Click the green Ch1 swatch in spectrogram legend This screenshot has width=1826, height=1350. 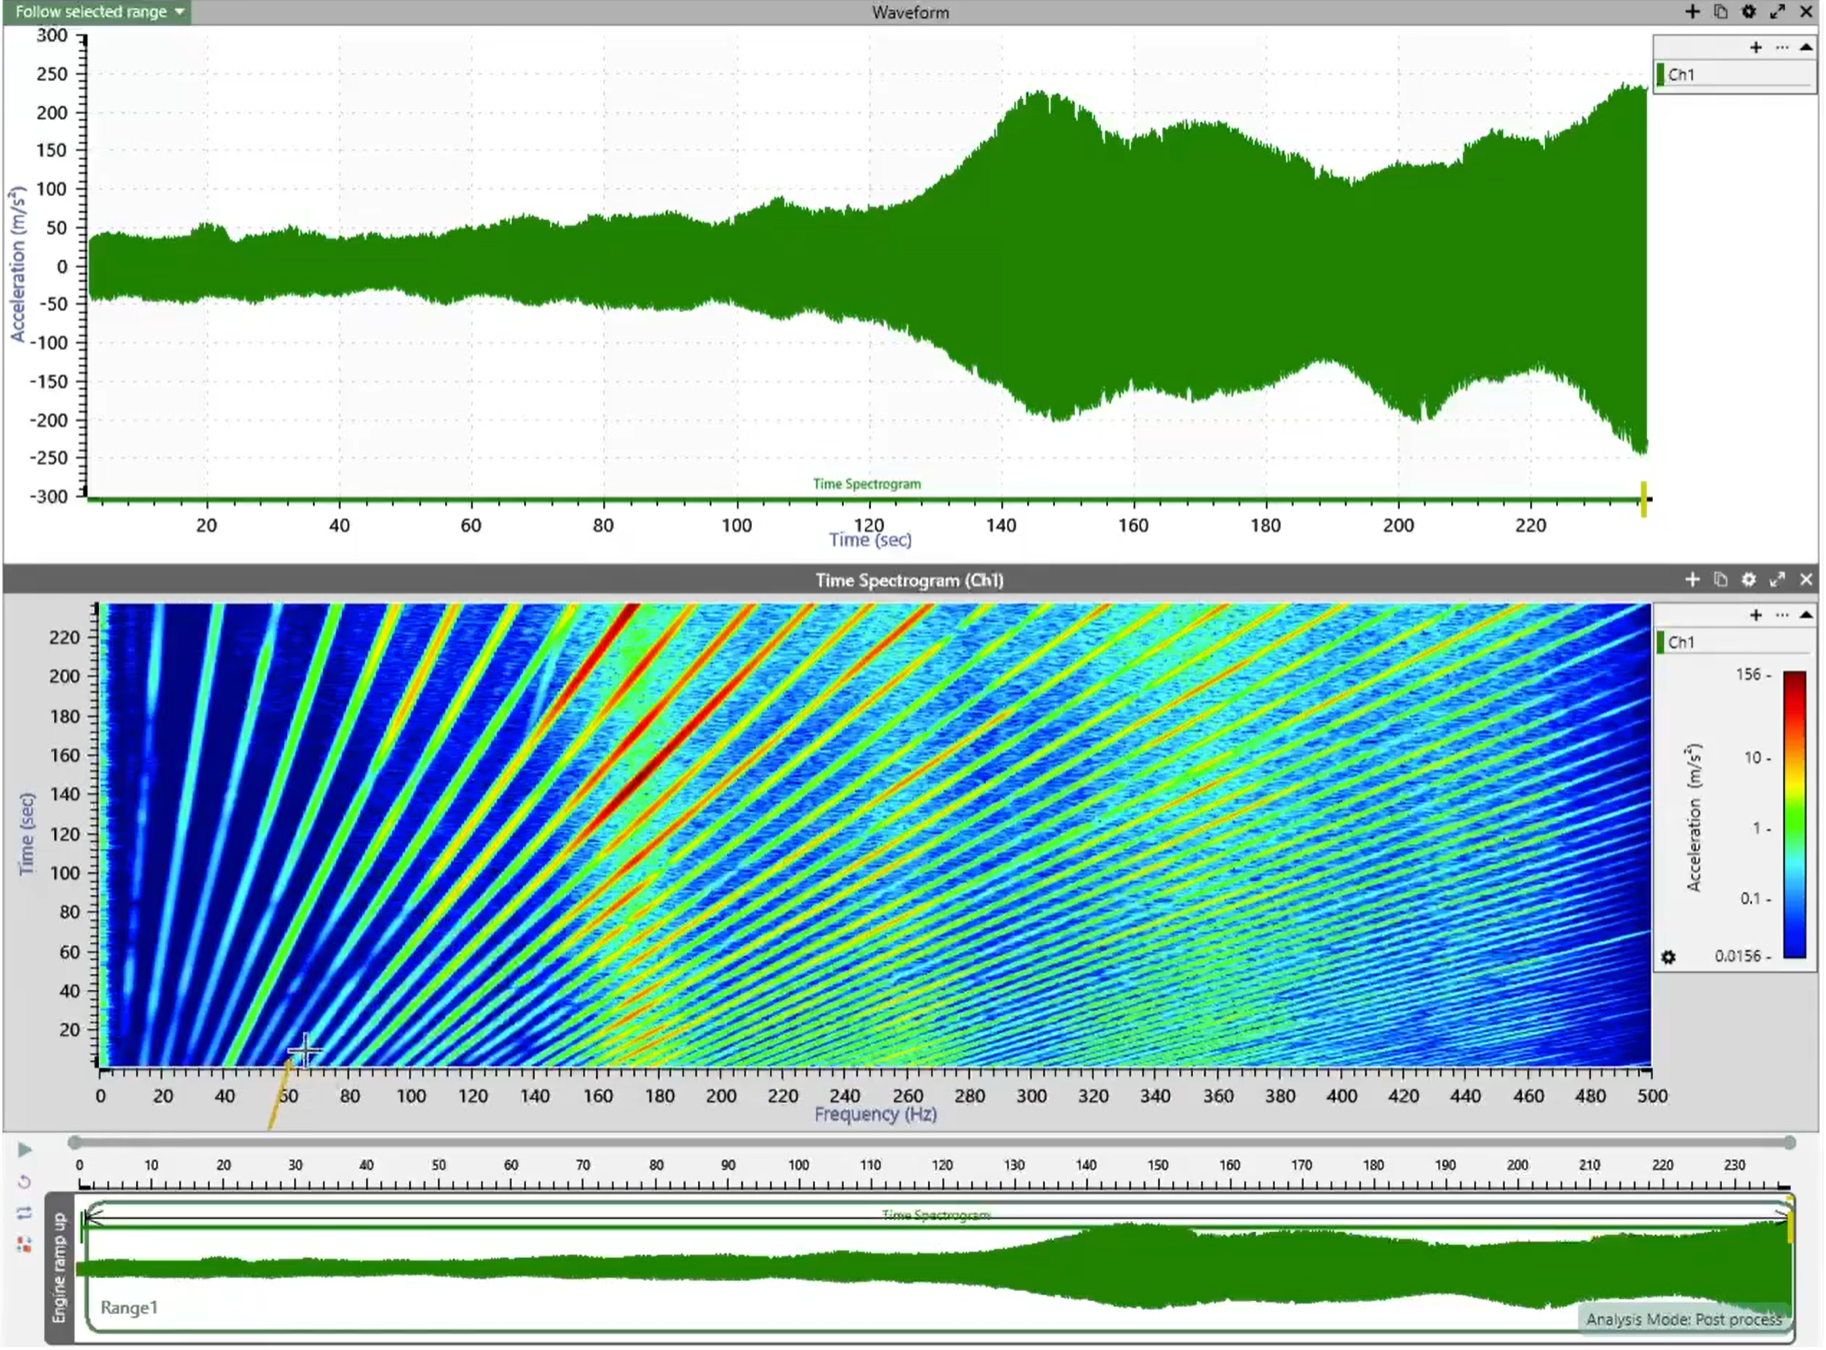pyautogui.click(x=1660, y=643)
